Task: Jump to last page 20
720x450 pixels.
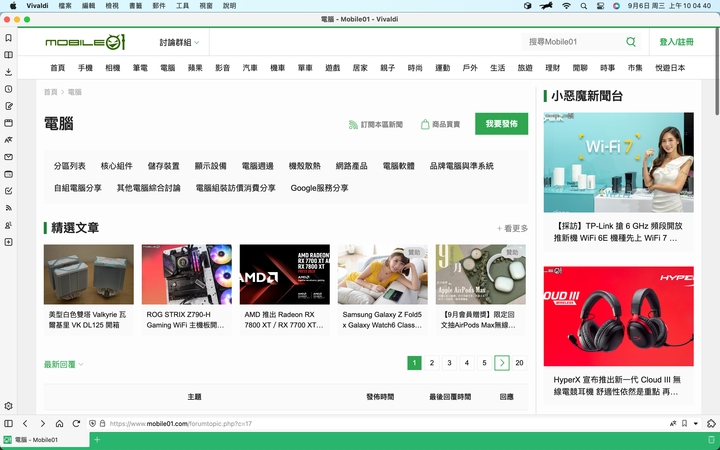Action: (519, 363)
